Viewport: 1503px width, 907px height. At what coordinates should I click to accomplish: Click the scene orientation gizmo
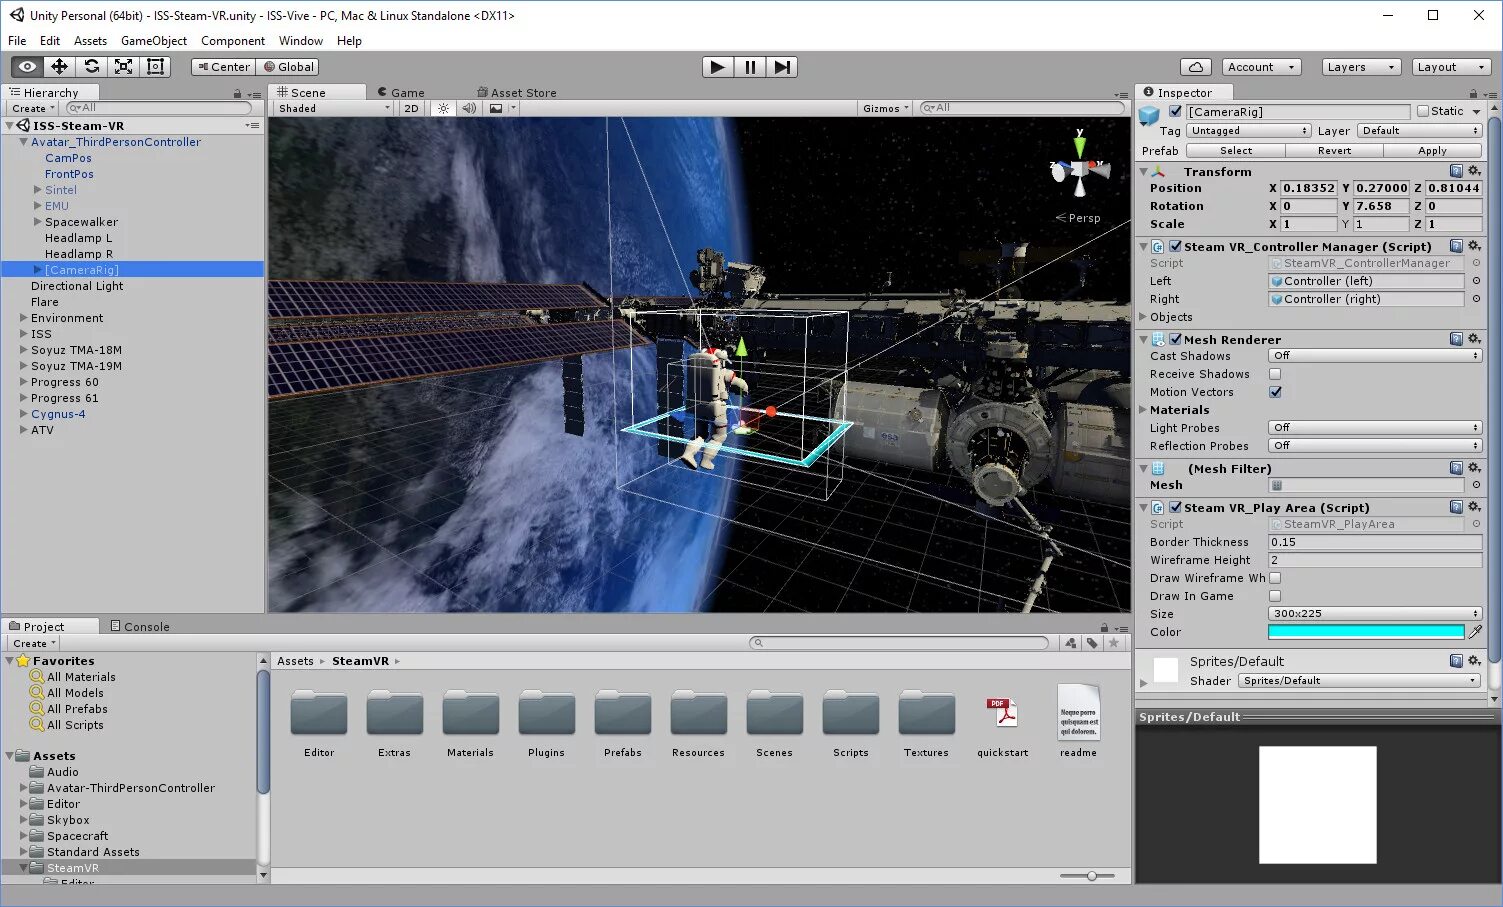(x=1080, y=170)
